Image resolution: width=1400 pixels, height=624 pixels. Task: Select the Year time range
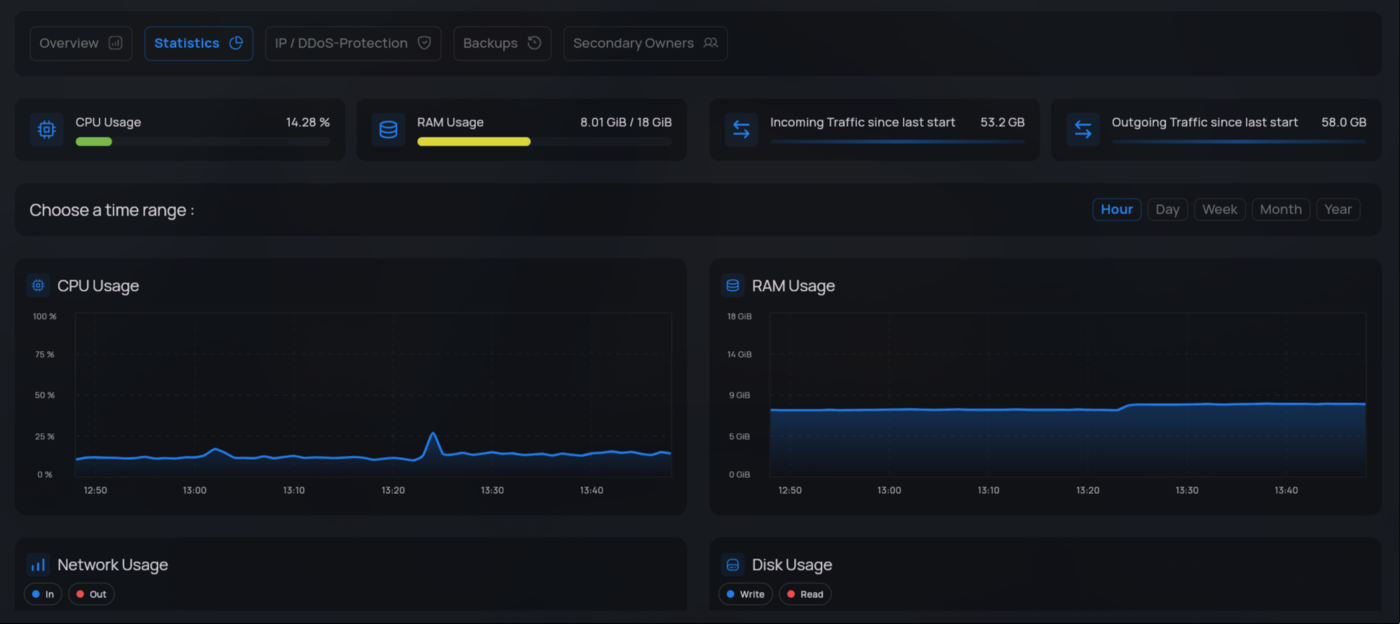pyautogui.click(x=1338, y=209)
